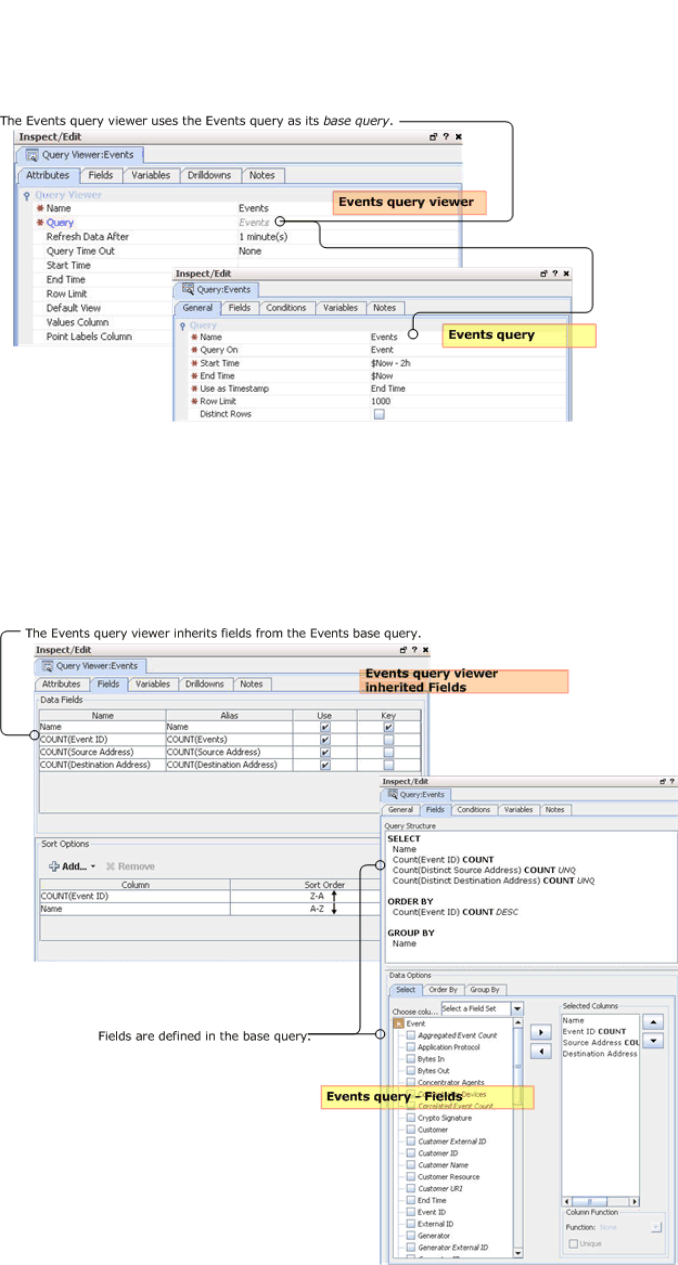678x1265 pixels.
Task: Select the COUNT(Events) alias cell
Action: pos(229,740)
